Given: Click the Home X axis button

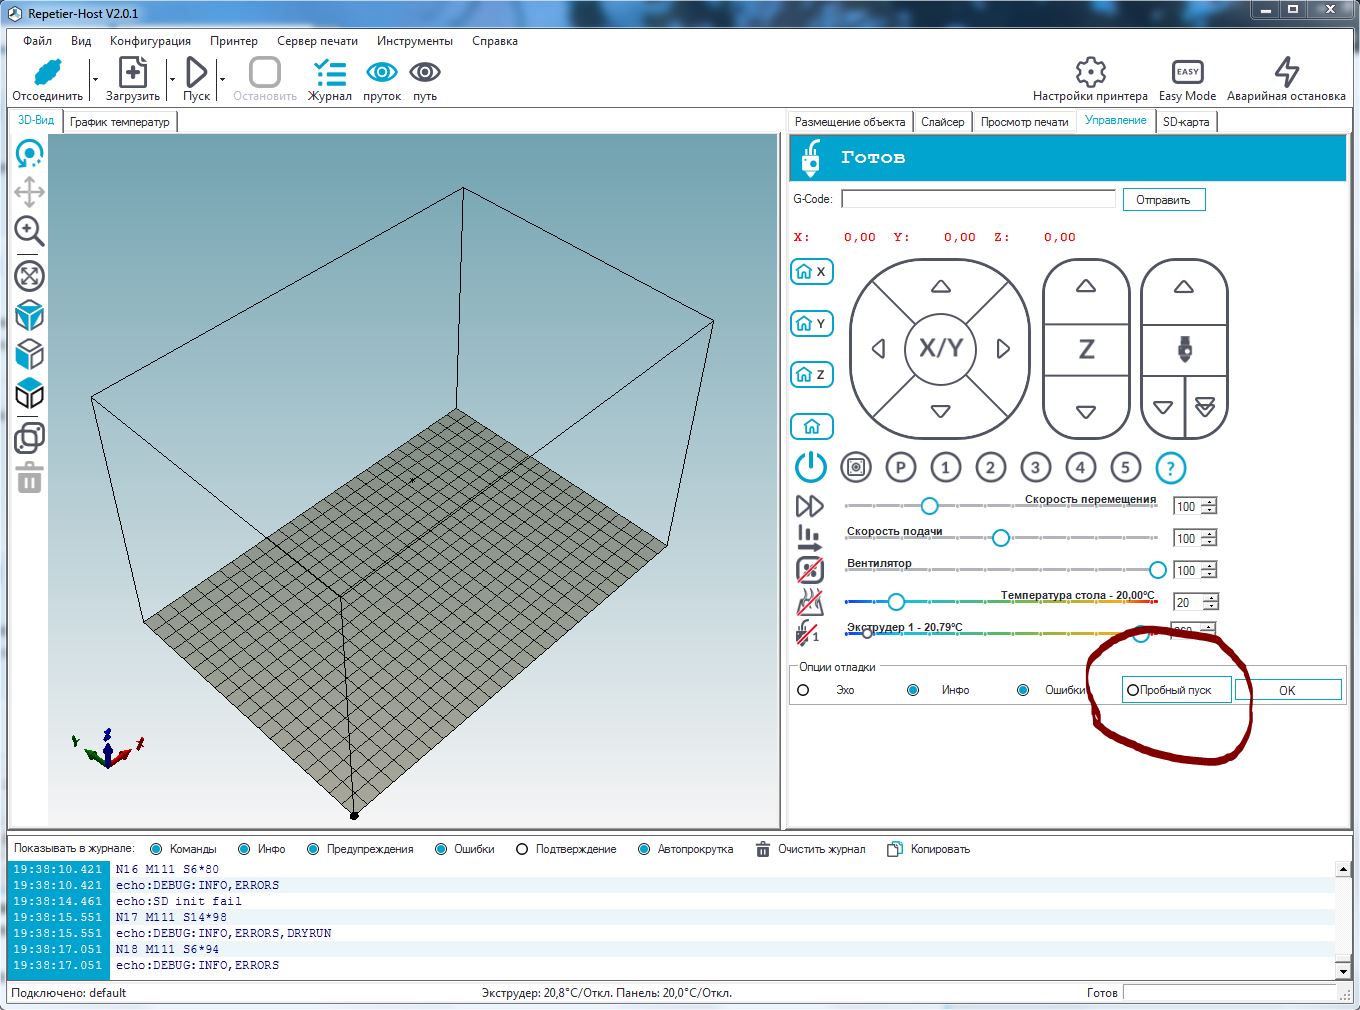Looking at the screenshot, I should click(x=811, y=272).
